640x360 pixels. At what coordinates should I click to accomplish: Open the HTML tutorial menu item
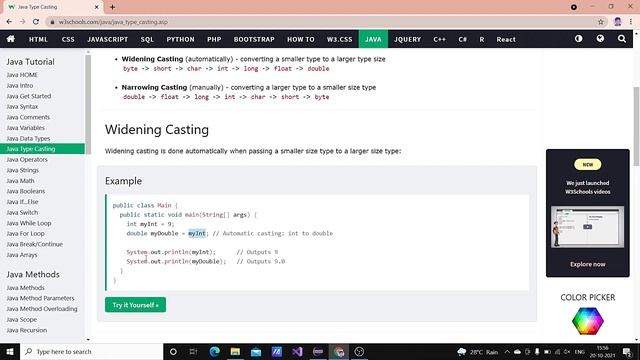[x=38, y=39]
